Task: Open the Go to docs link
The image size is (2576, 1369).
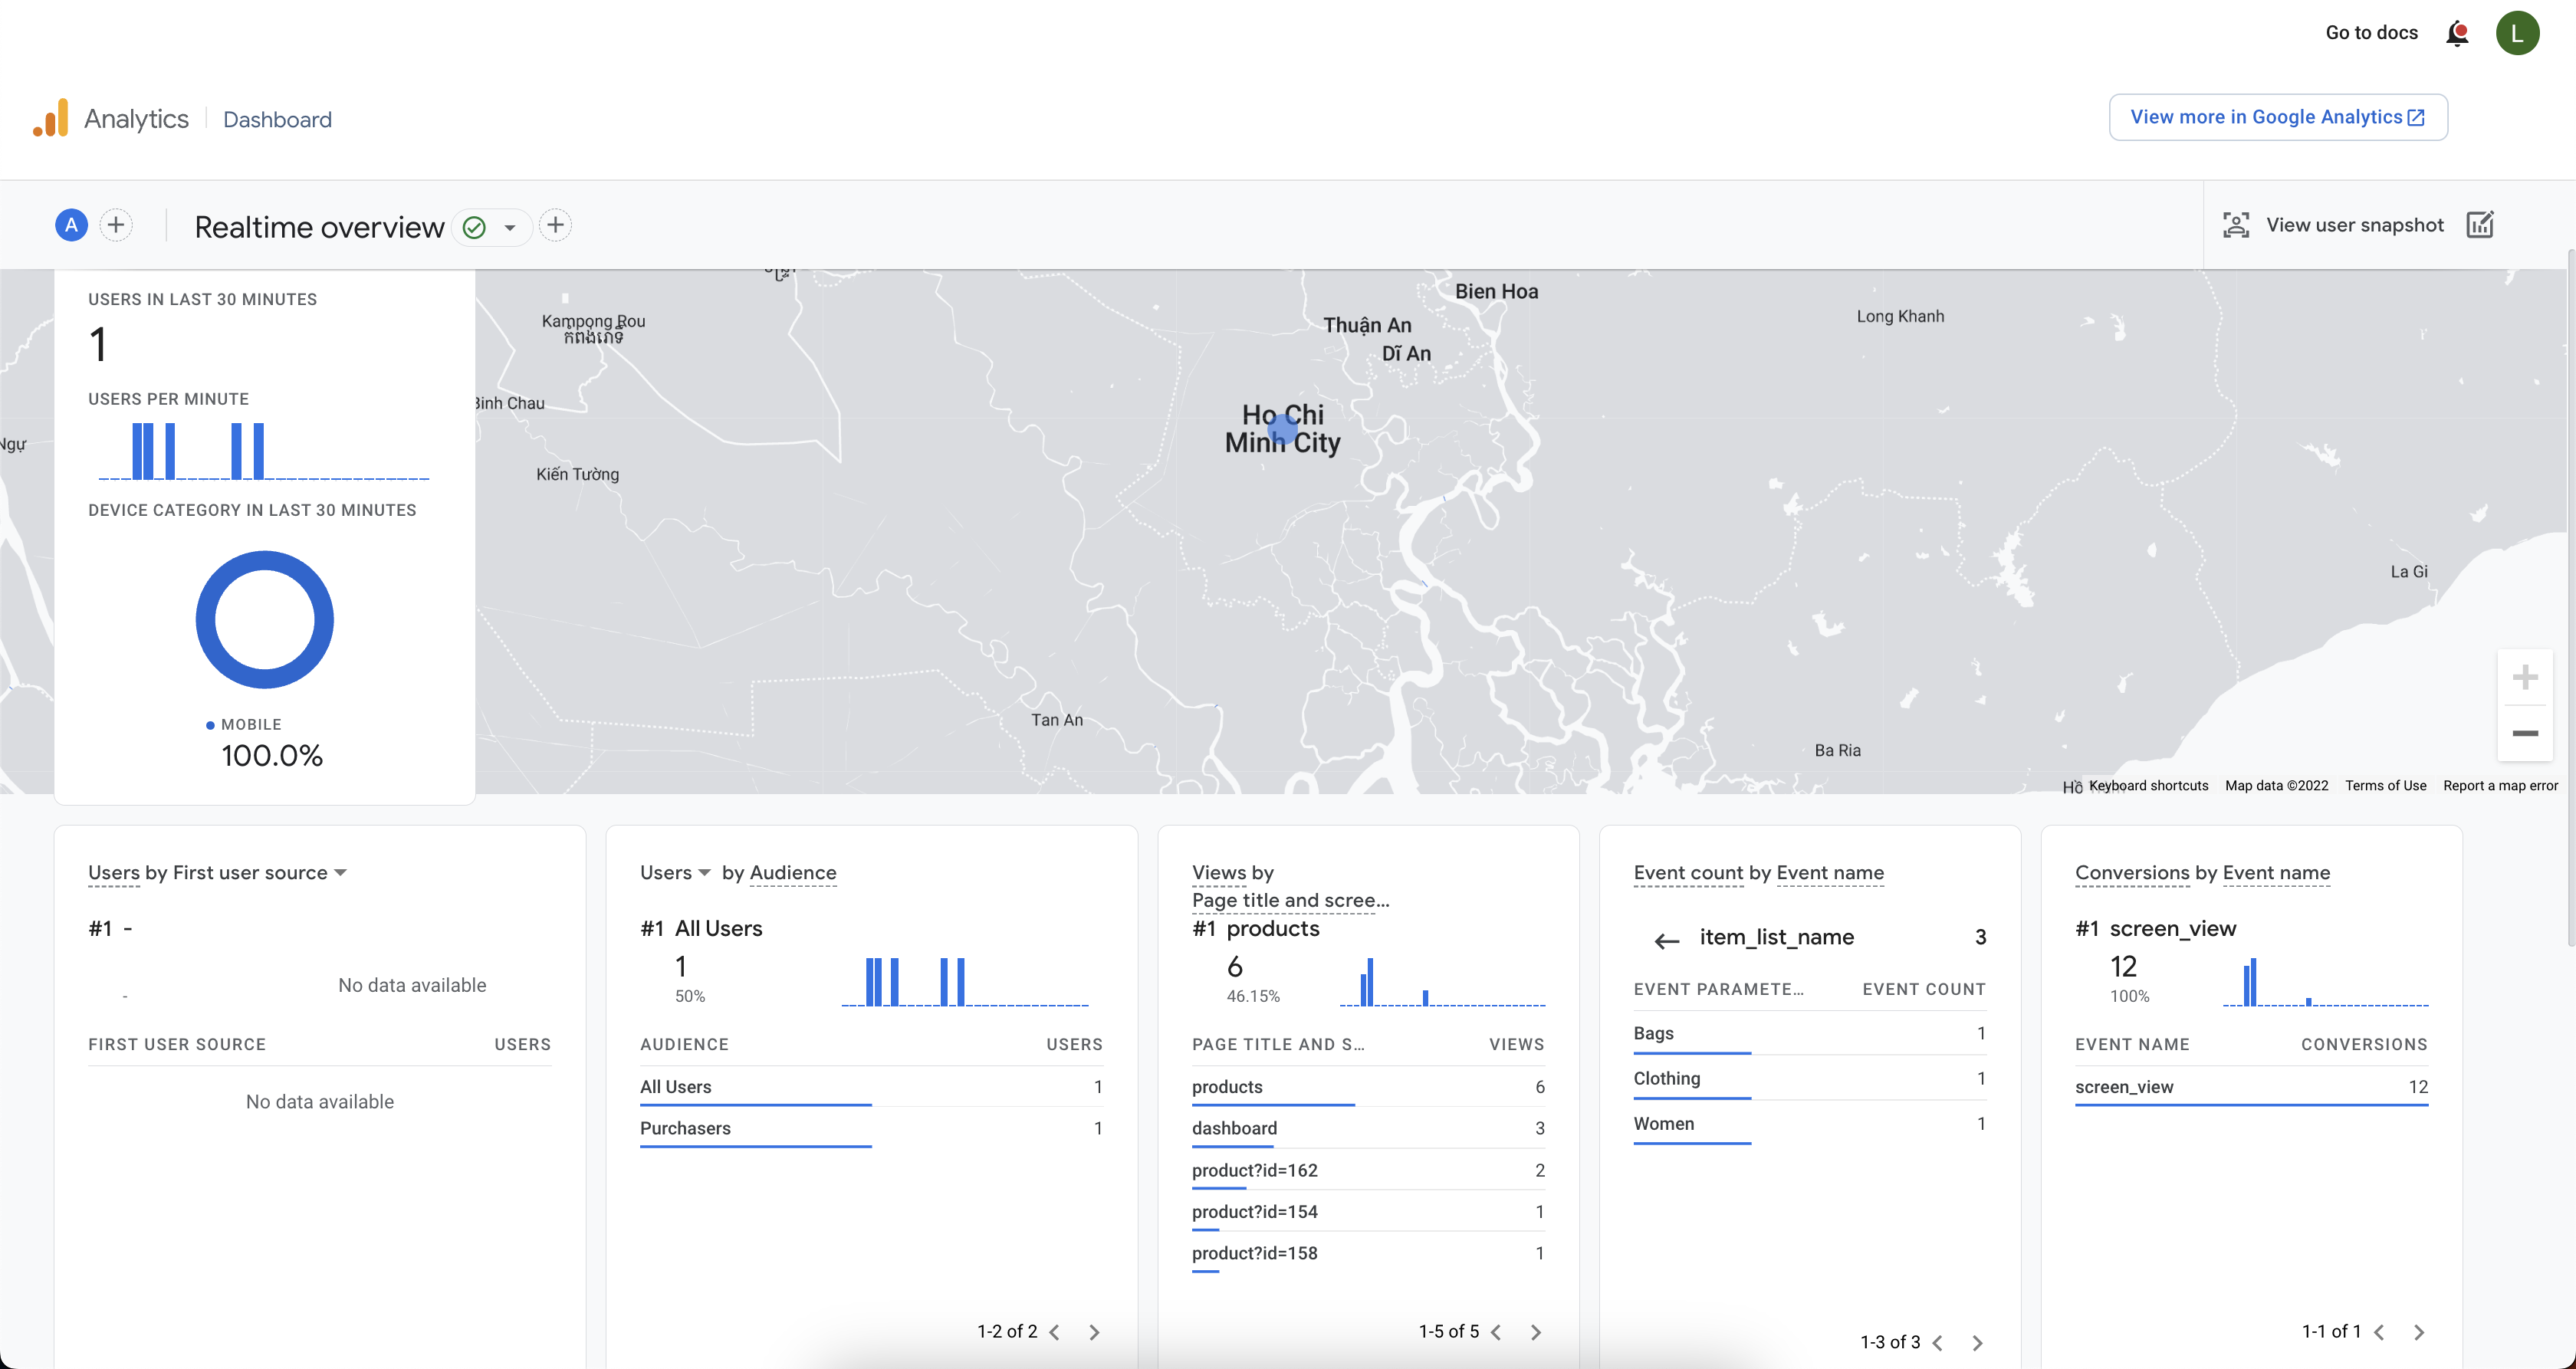Action: (x=2371, y=33)
